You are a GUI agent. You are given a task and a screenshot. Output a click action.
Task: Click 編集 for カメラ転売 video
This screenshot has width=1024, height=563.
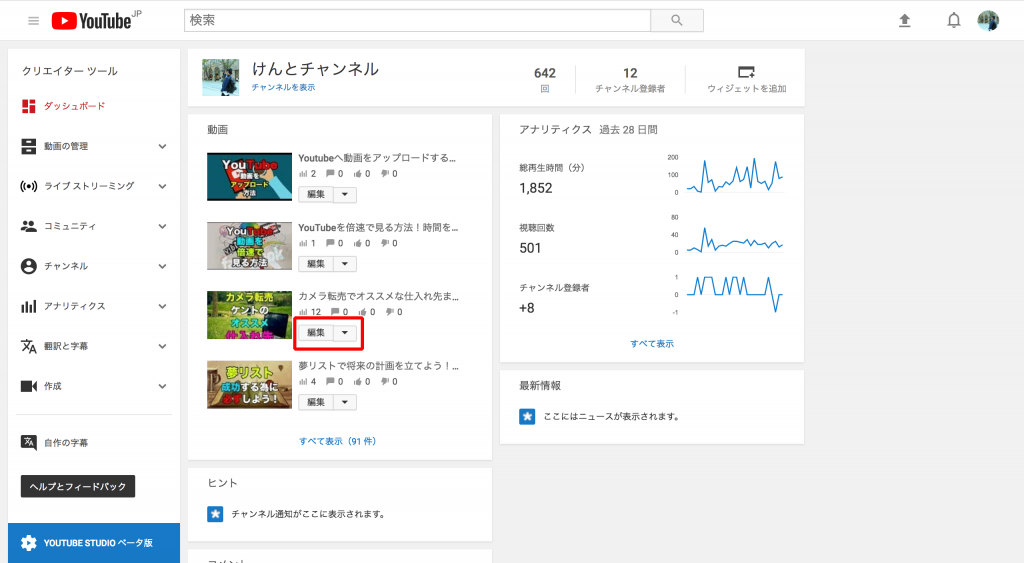[x=316, y=332]
